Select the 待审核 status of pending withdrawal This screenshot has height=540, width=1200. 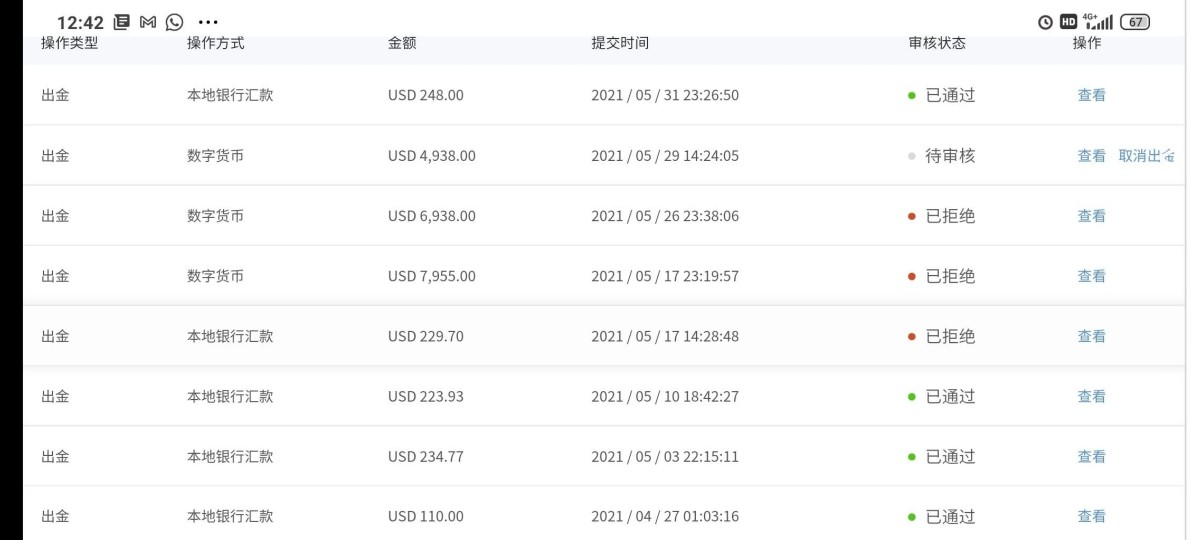[949, 156]
